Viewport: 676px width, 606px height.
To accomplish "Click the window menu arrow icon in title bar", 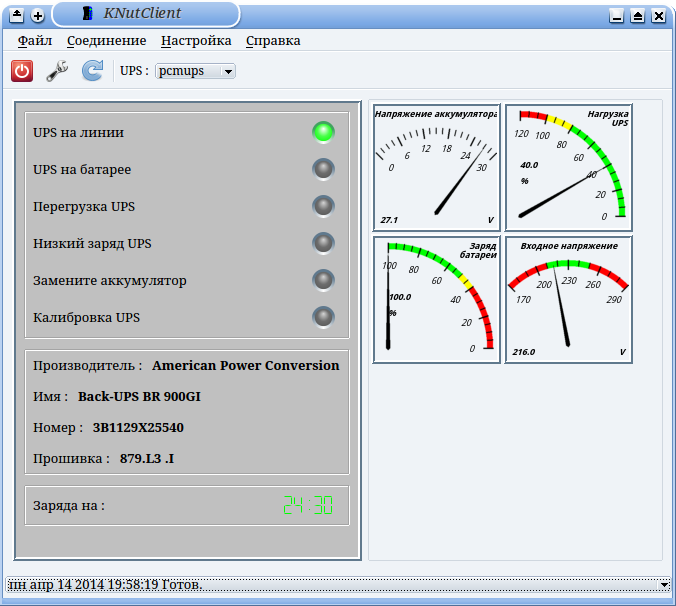I will point(17,15).
